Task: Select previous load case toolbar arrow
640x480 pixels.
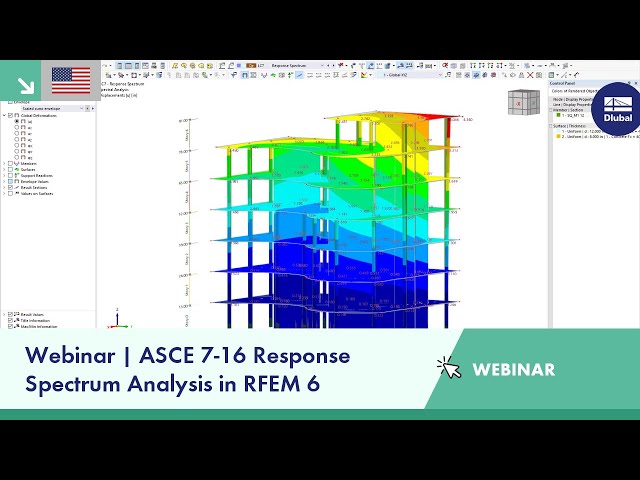Action: tap(328, 65)
